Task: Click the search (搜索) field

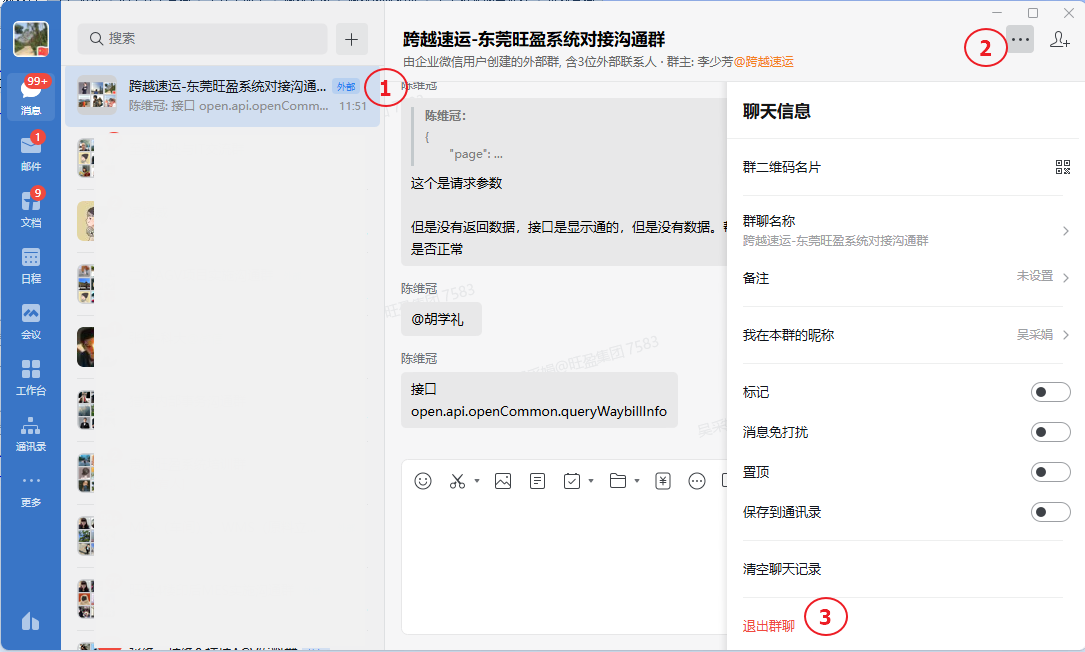Action: (202, 39)
